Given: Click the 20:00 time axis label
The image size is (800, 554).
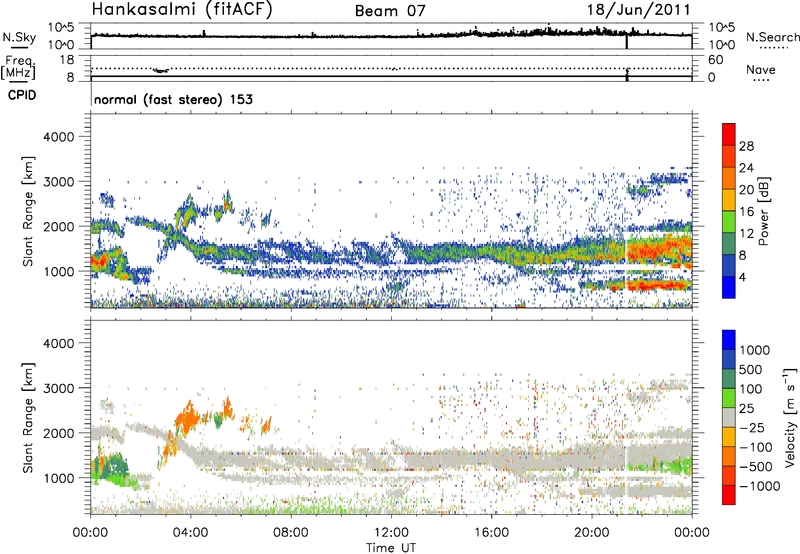Looking at the screenshot, I should pos(591,533).
